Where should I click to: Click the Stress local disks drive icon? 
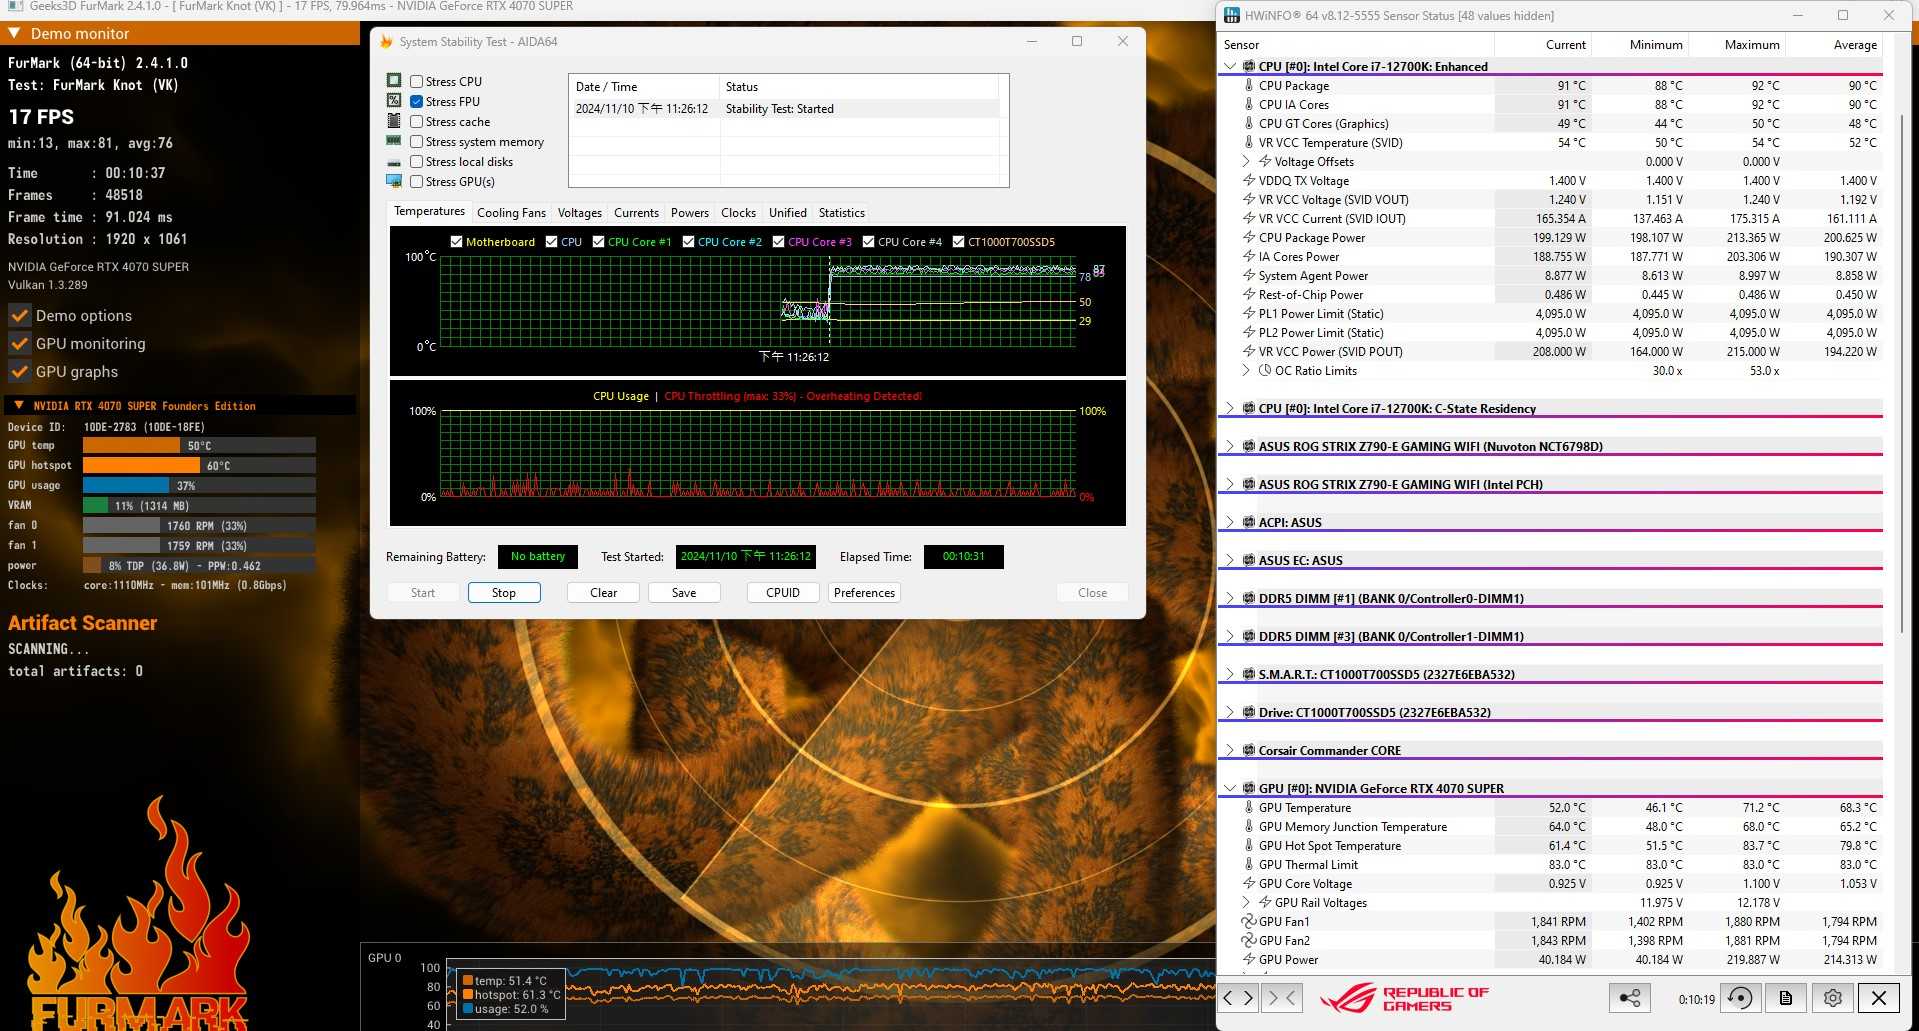coord(394,162)
